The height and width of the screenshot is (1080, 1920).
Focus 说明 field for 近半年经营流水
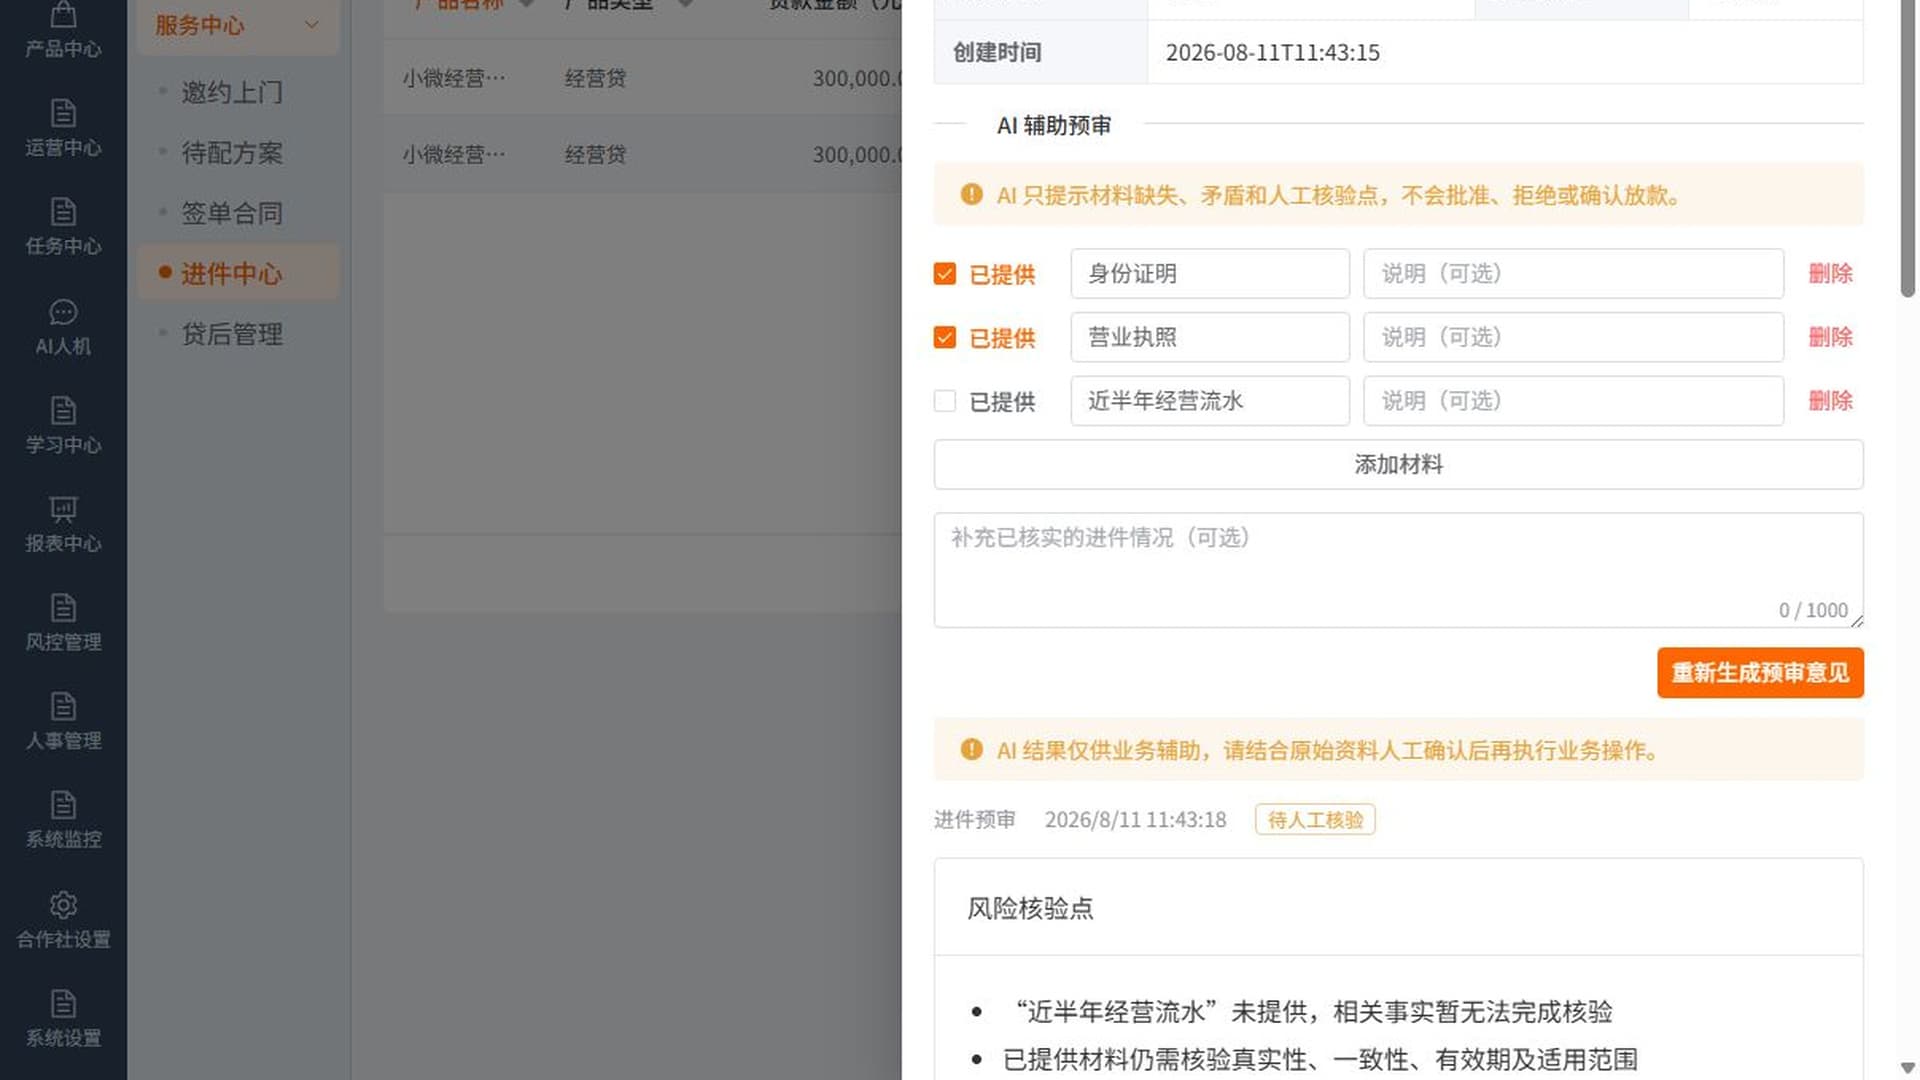point(1573,400)
